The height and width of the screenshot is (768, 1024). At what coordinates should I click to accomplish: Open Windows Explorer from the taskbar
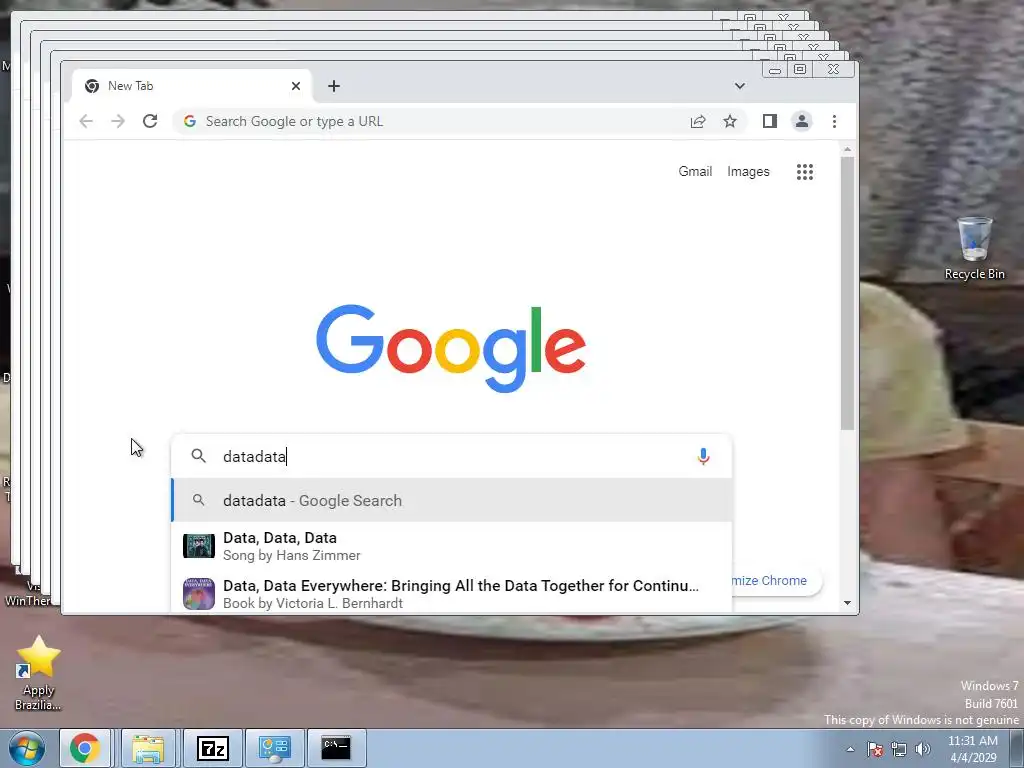(x=148, y=748)
